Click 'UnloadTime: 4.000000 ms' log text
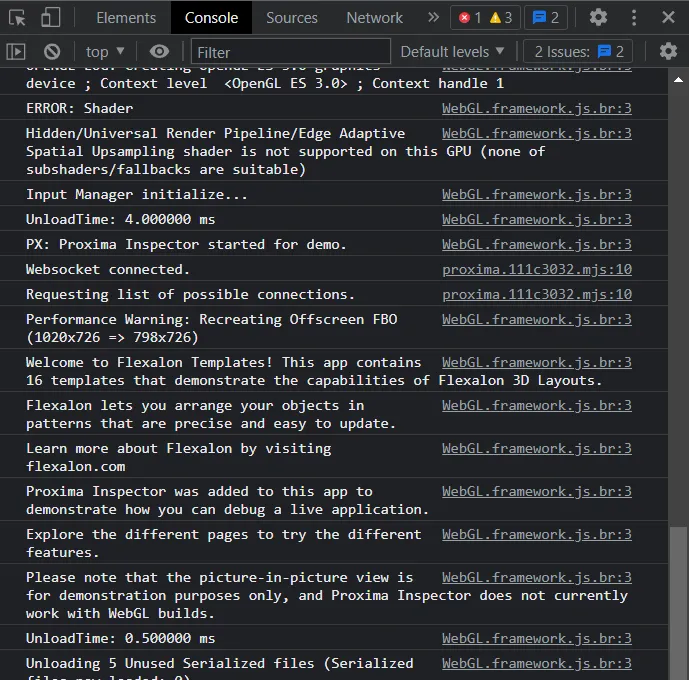This screenshot has width=689, height=680. [120, 219]
